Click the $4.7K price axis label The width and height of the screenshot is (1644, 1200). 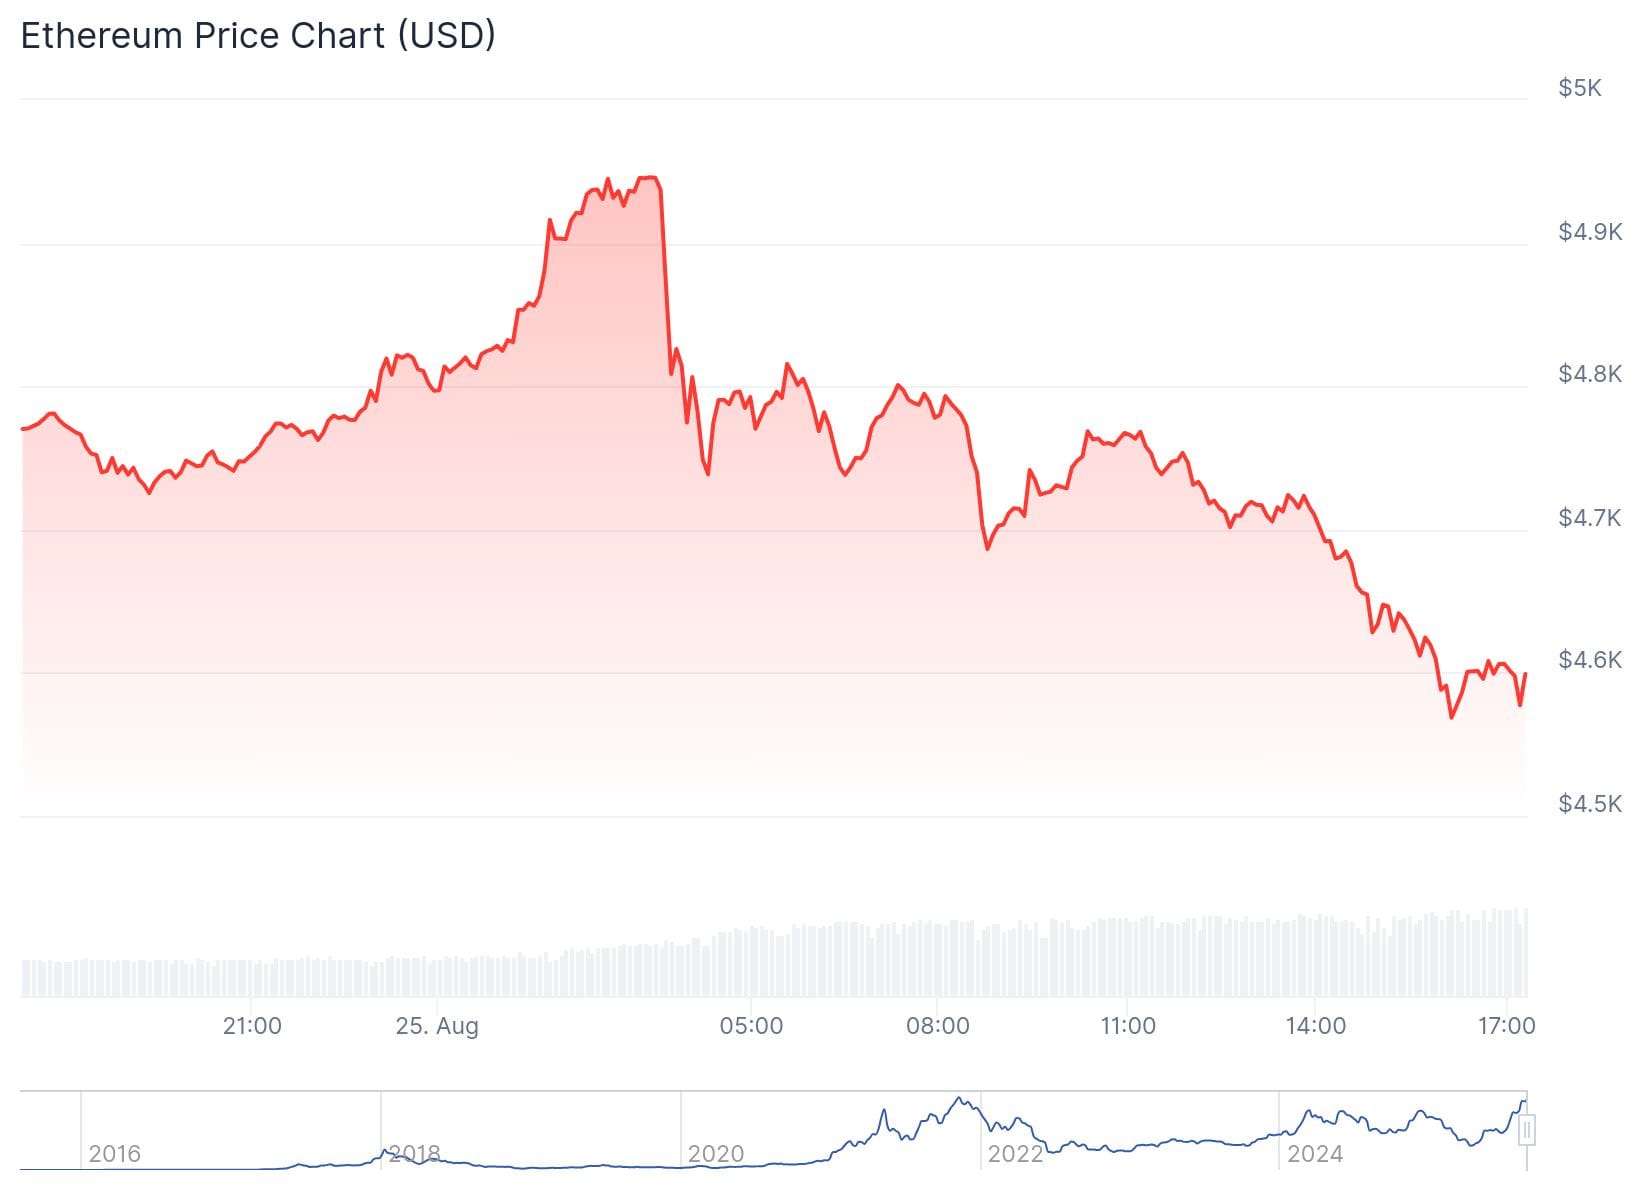pos(1589,517)
